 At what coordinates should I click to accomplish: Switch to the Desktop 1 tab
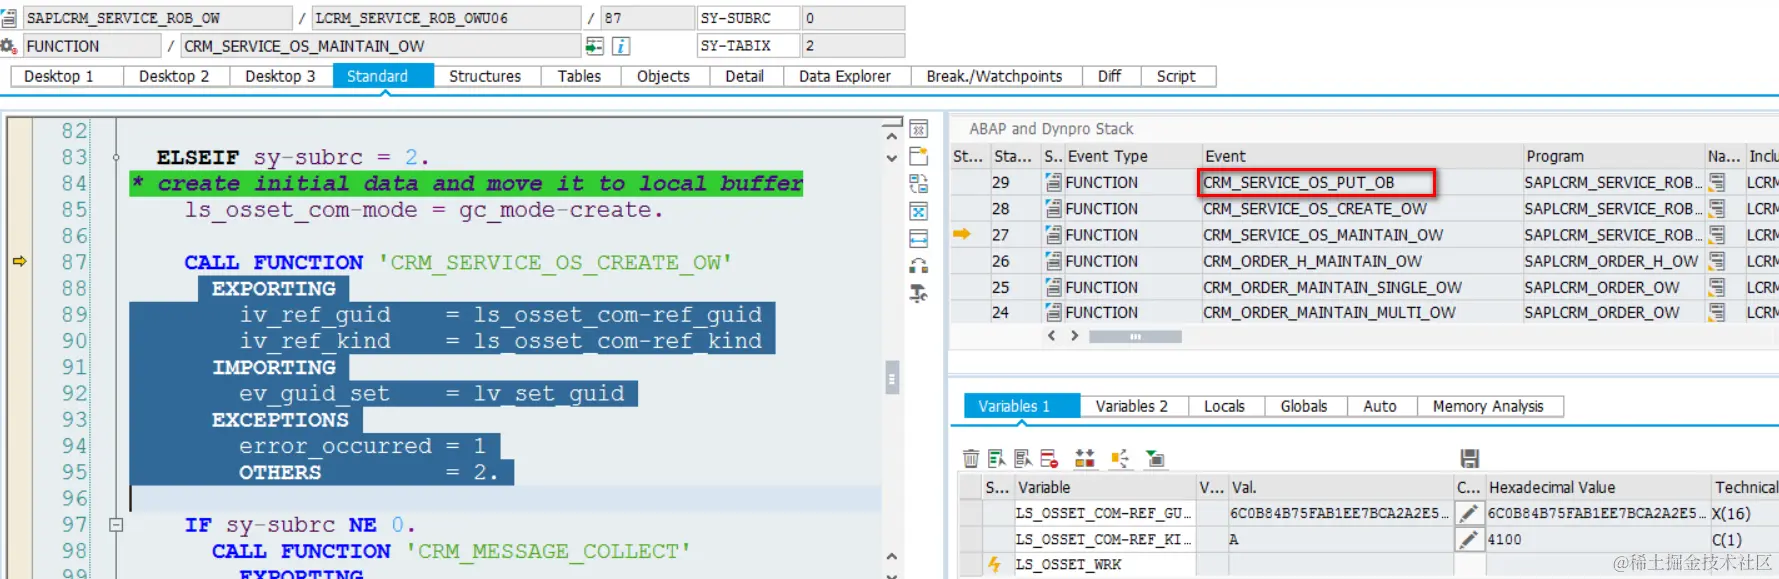[58, 76]
